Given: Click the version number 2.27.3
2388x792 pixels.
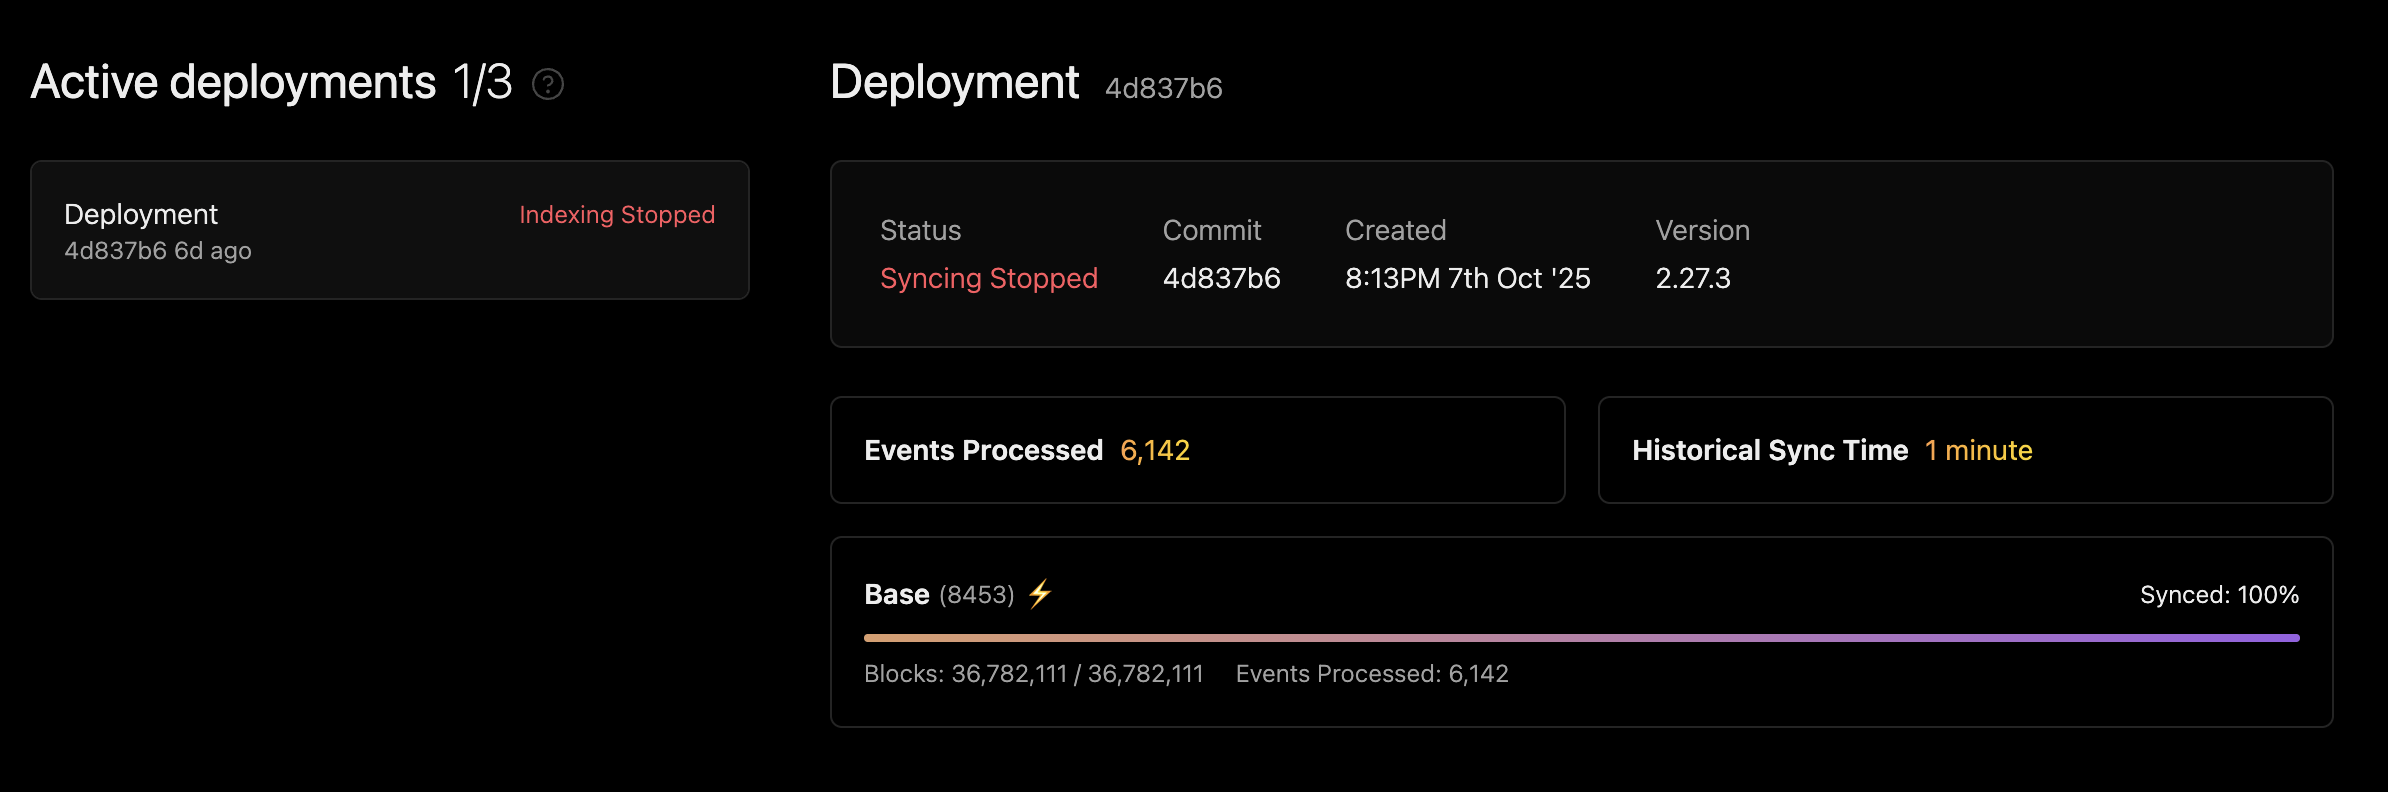Looking at the screenshot, I should [1692, 278].
